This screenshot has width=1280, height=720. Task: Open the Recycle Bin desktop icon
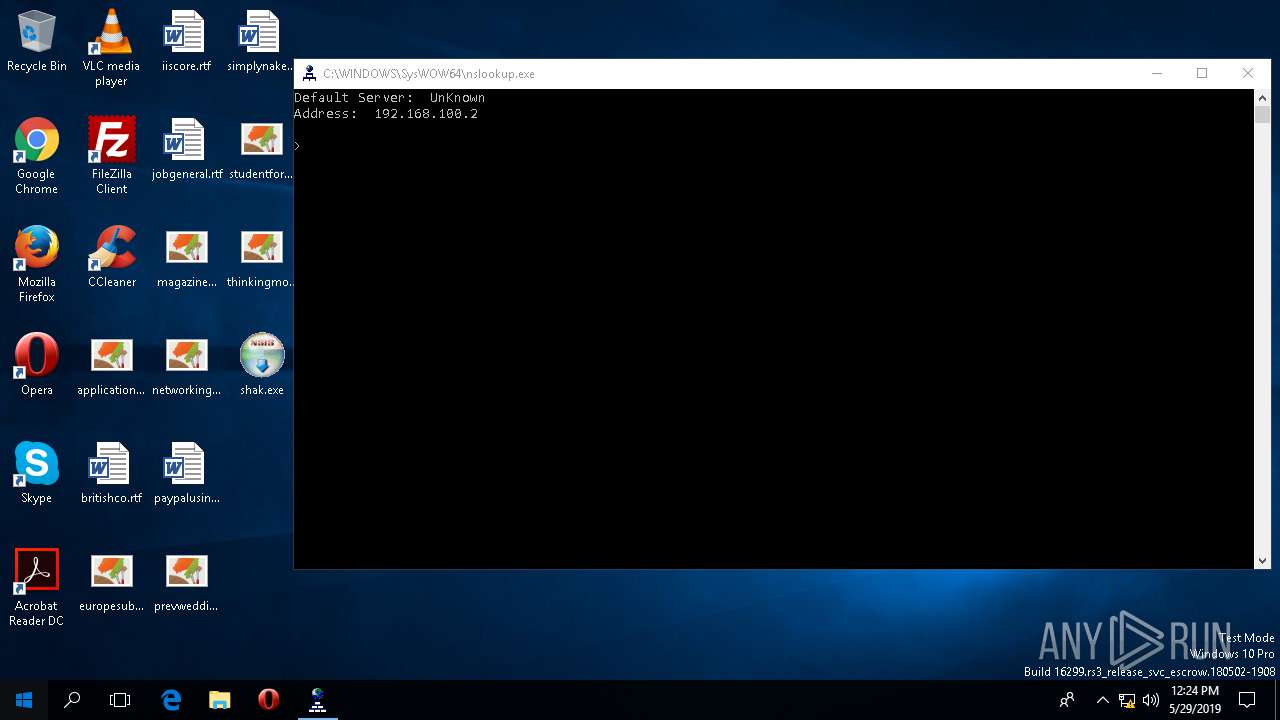[x=37, y=42]
